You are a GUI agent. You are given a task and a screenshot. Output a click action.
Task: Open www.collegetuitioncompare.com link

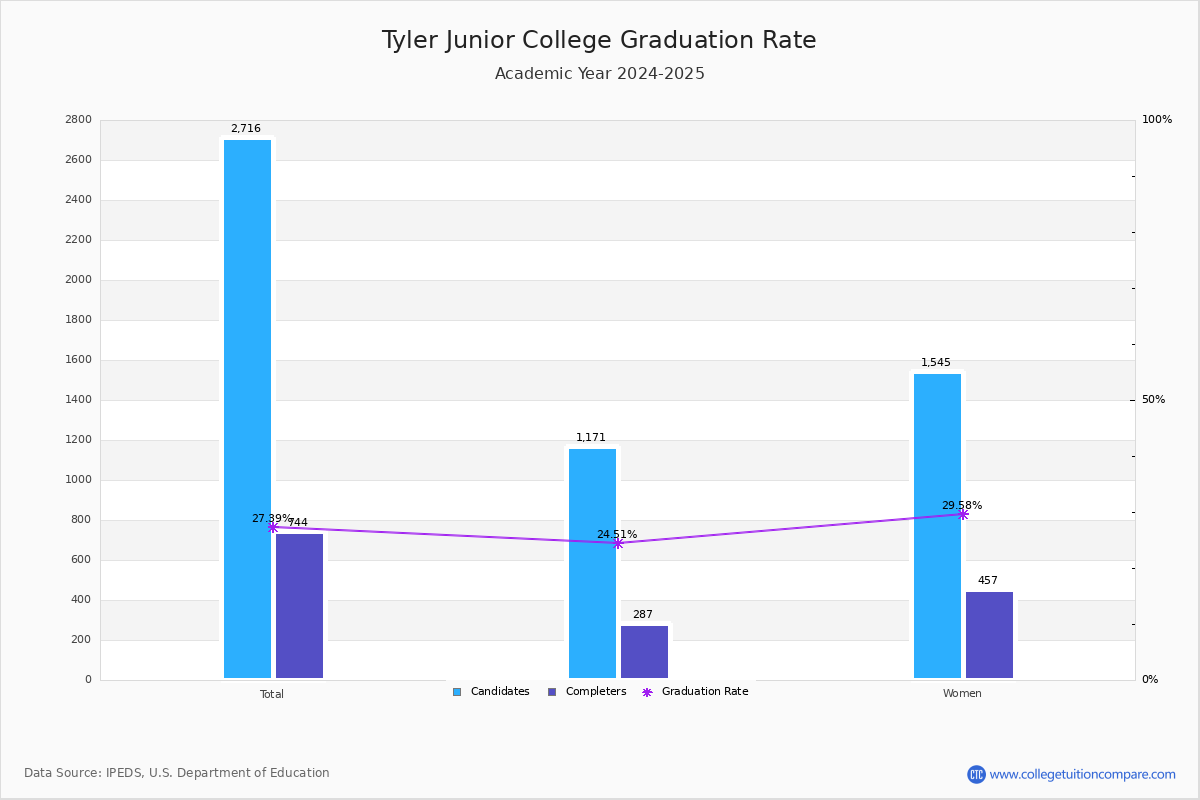[x=1083, y=774]
